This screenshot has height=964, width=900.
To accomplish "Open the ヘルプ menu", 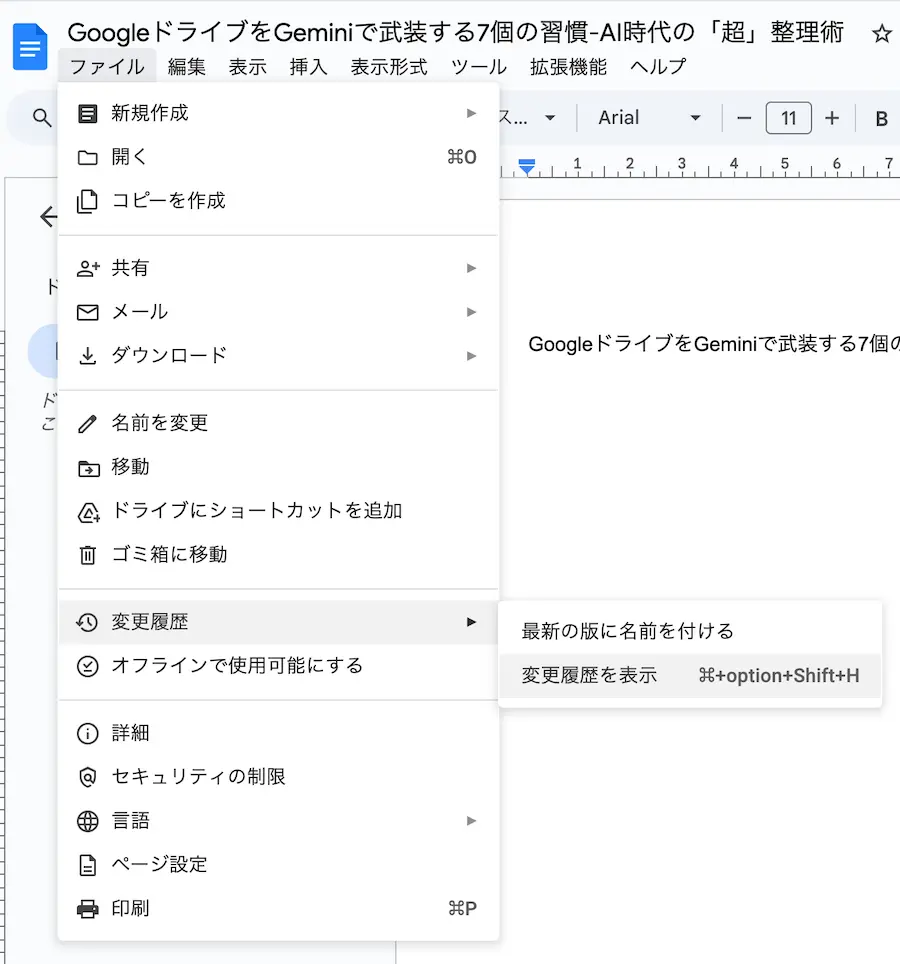I will [659, 67].
